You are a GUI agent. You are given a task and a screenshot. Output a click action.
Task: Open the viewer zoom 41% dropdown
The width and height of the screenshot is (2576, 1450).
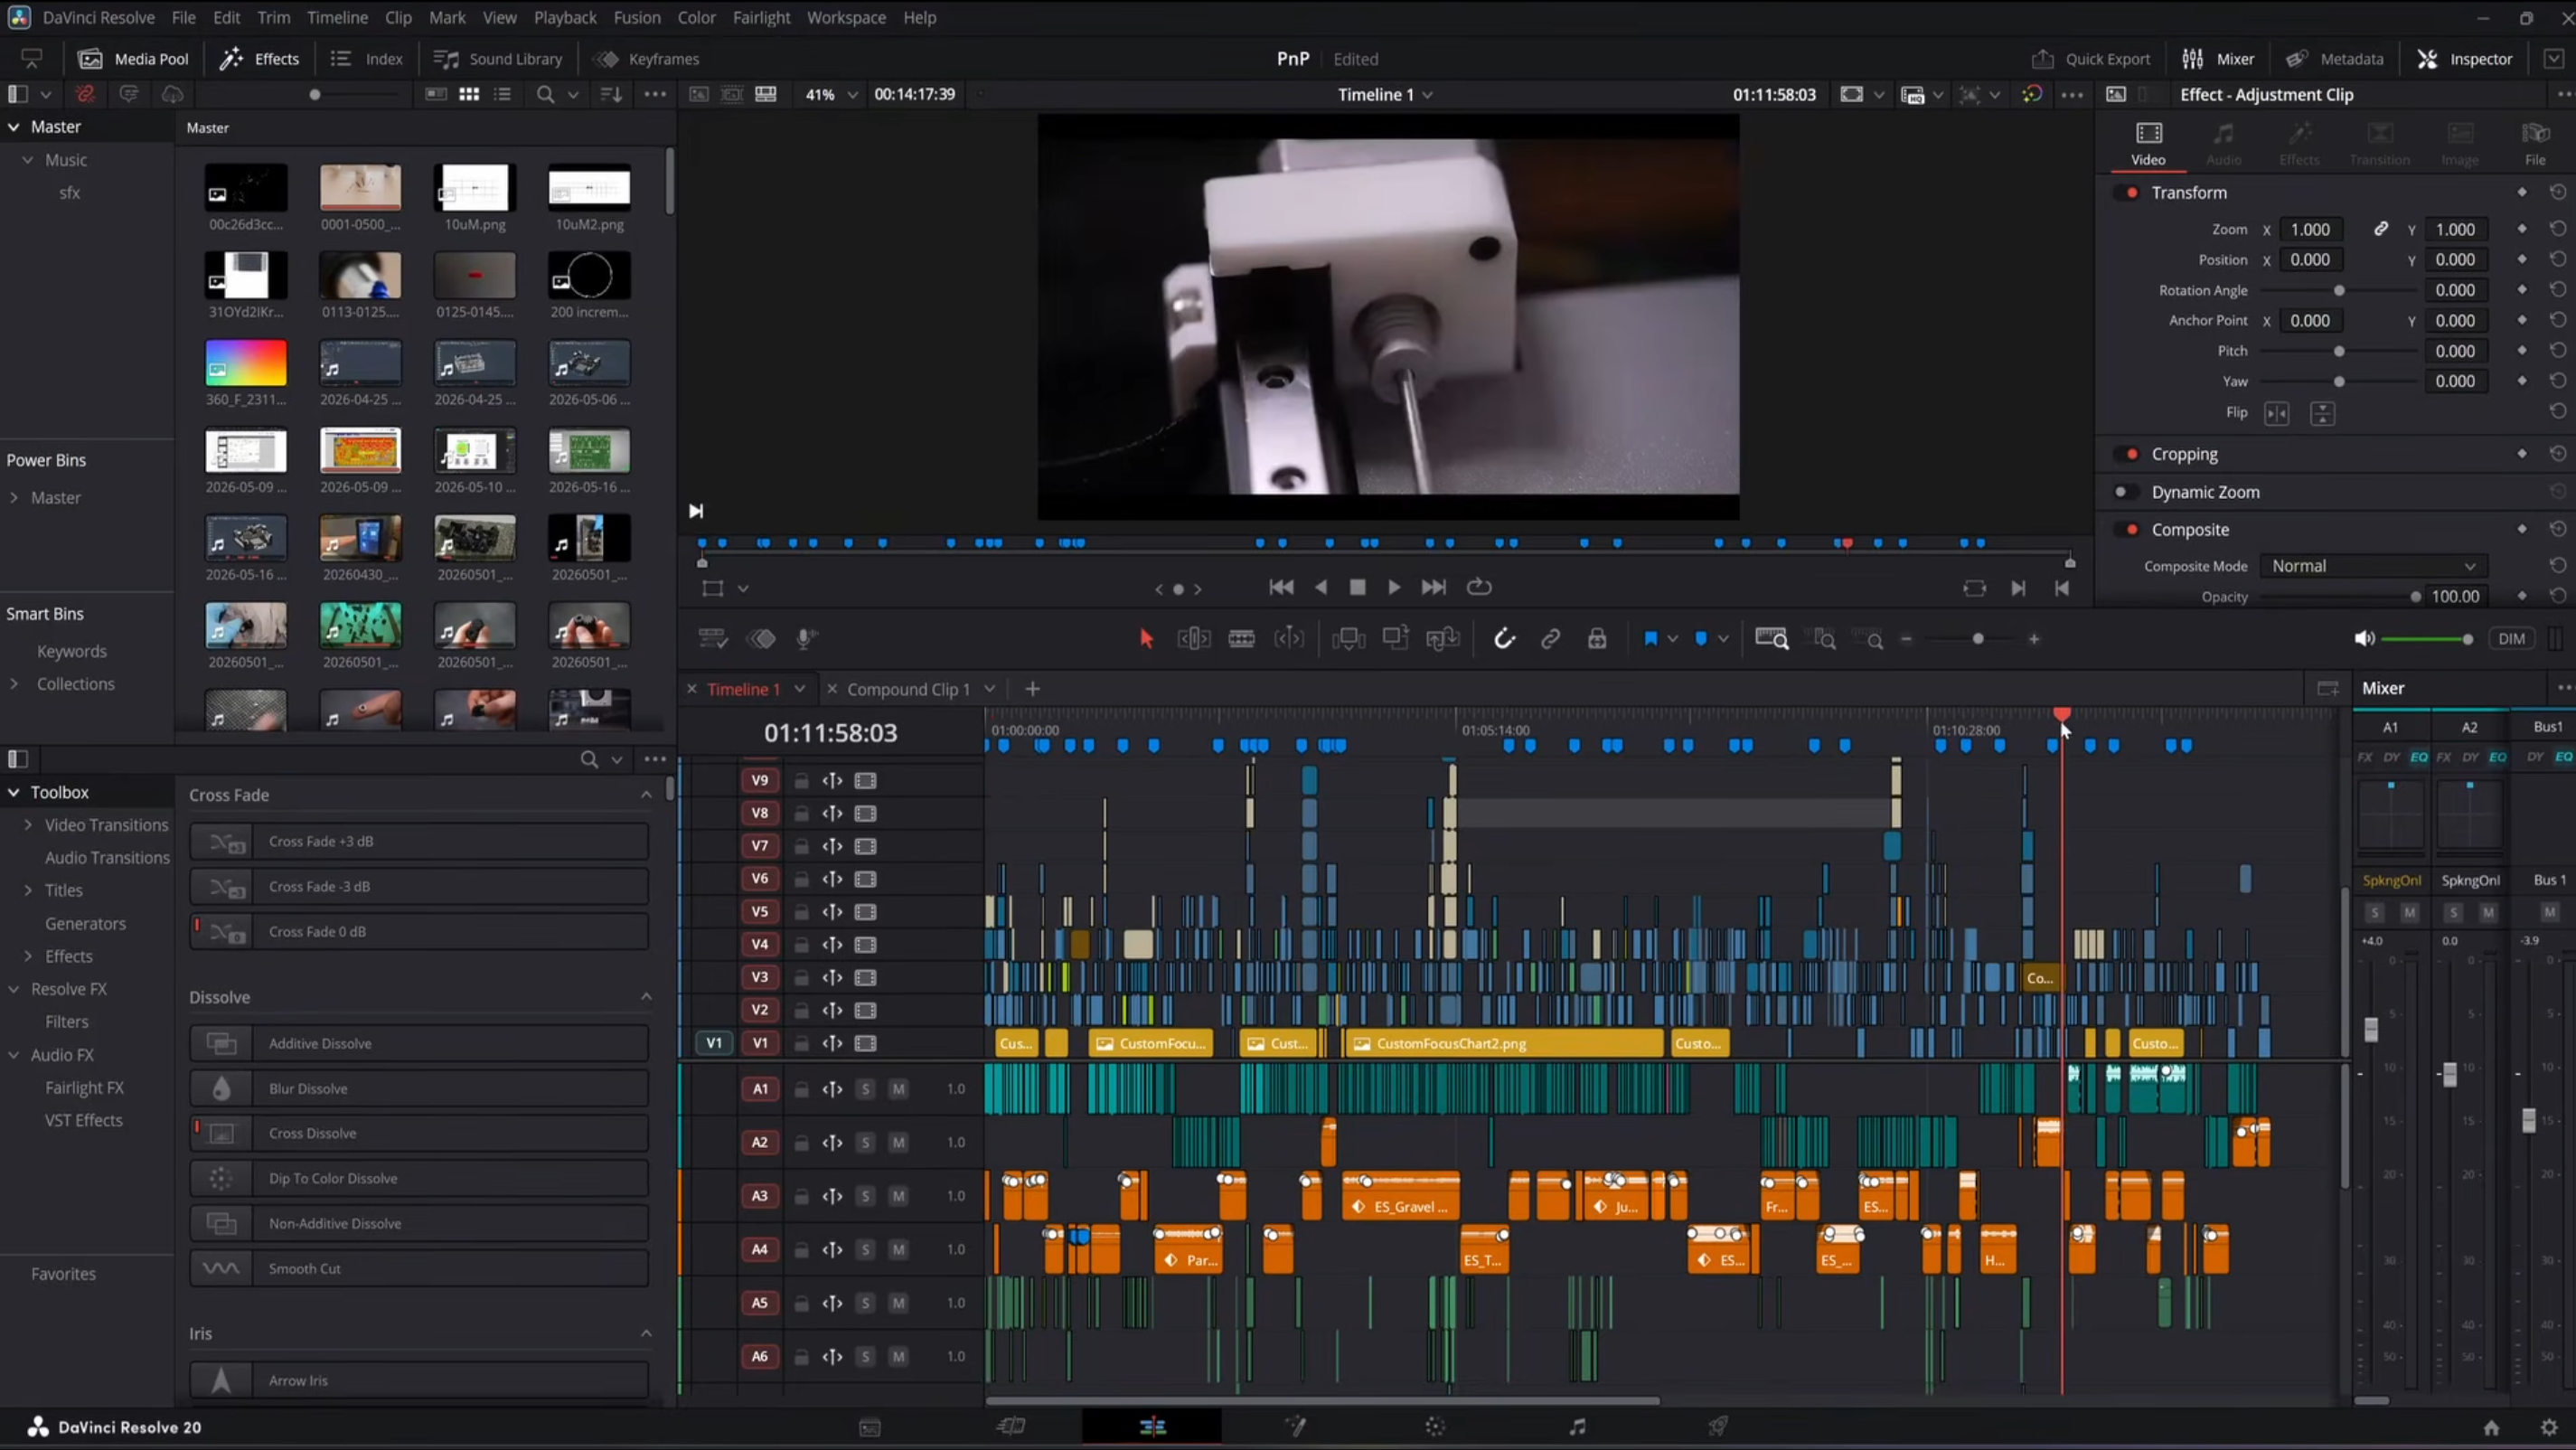click(x=831, y=94)
